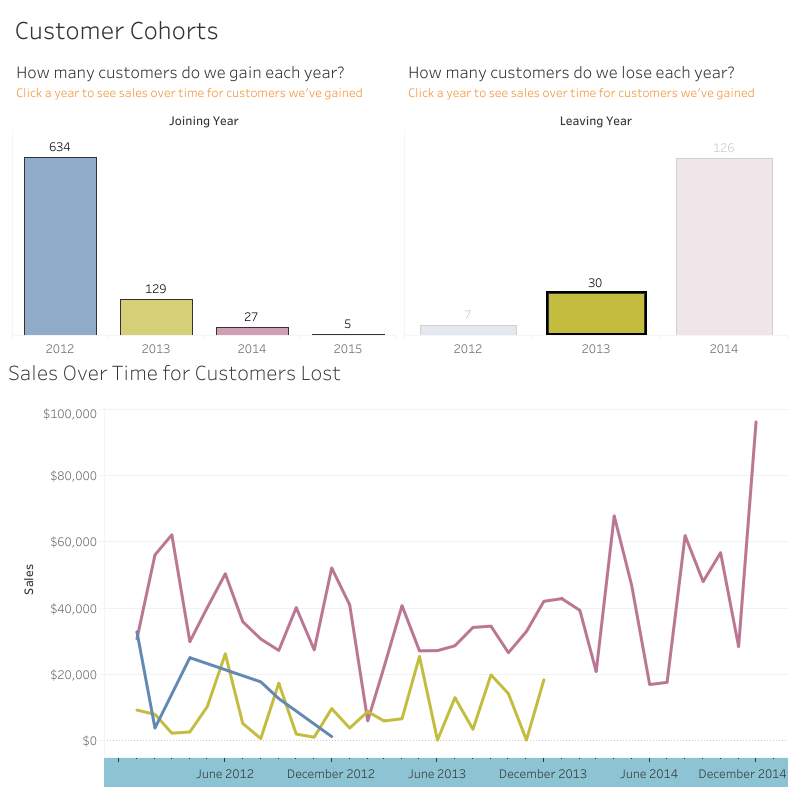The height and width of the screenshot is (799, 799).
Task: Click the Sales axis title
Action: 29,579
